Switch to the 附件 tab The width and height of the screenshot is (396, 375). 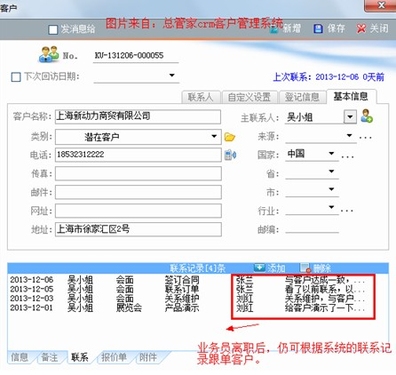pos(148,357)
